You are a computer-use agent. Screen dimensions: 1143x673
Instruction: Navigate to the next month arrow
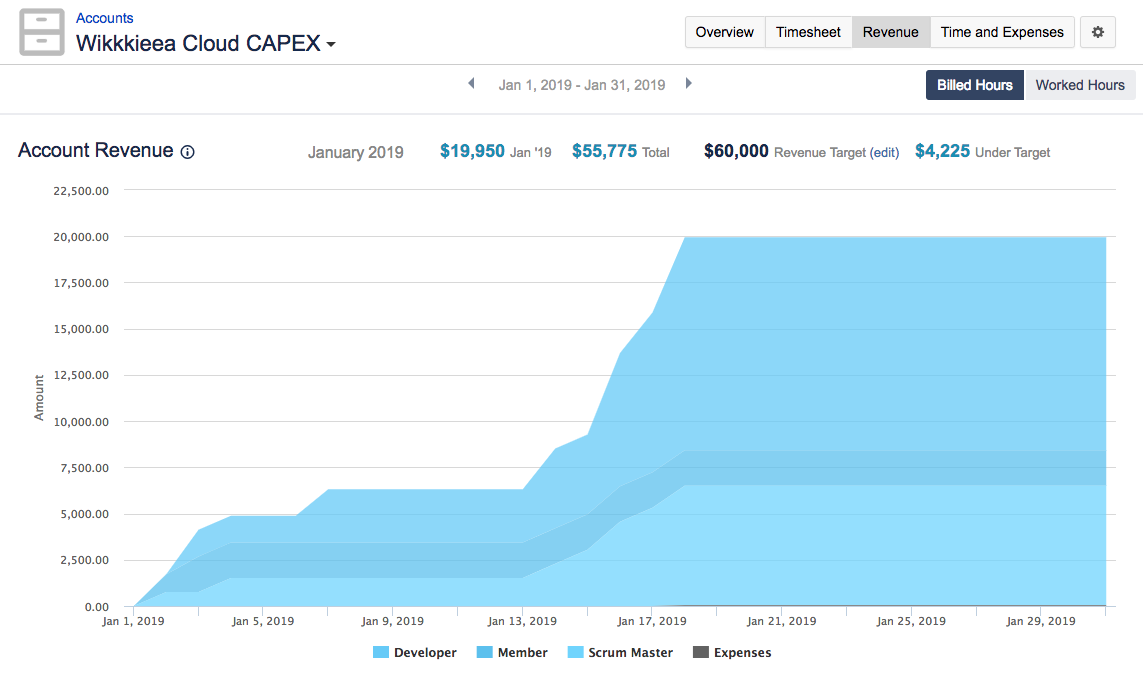[689, 84]
